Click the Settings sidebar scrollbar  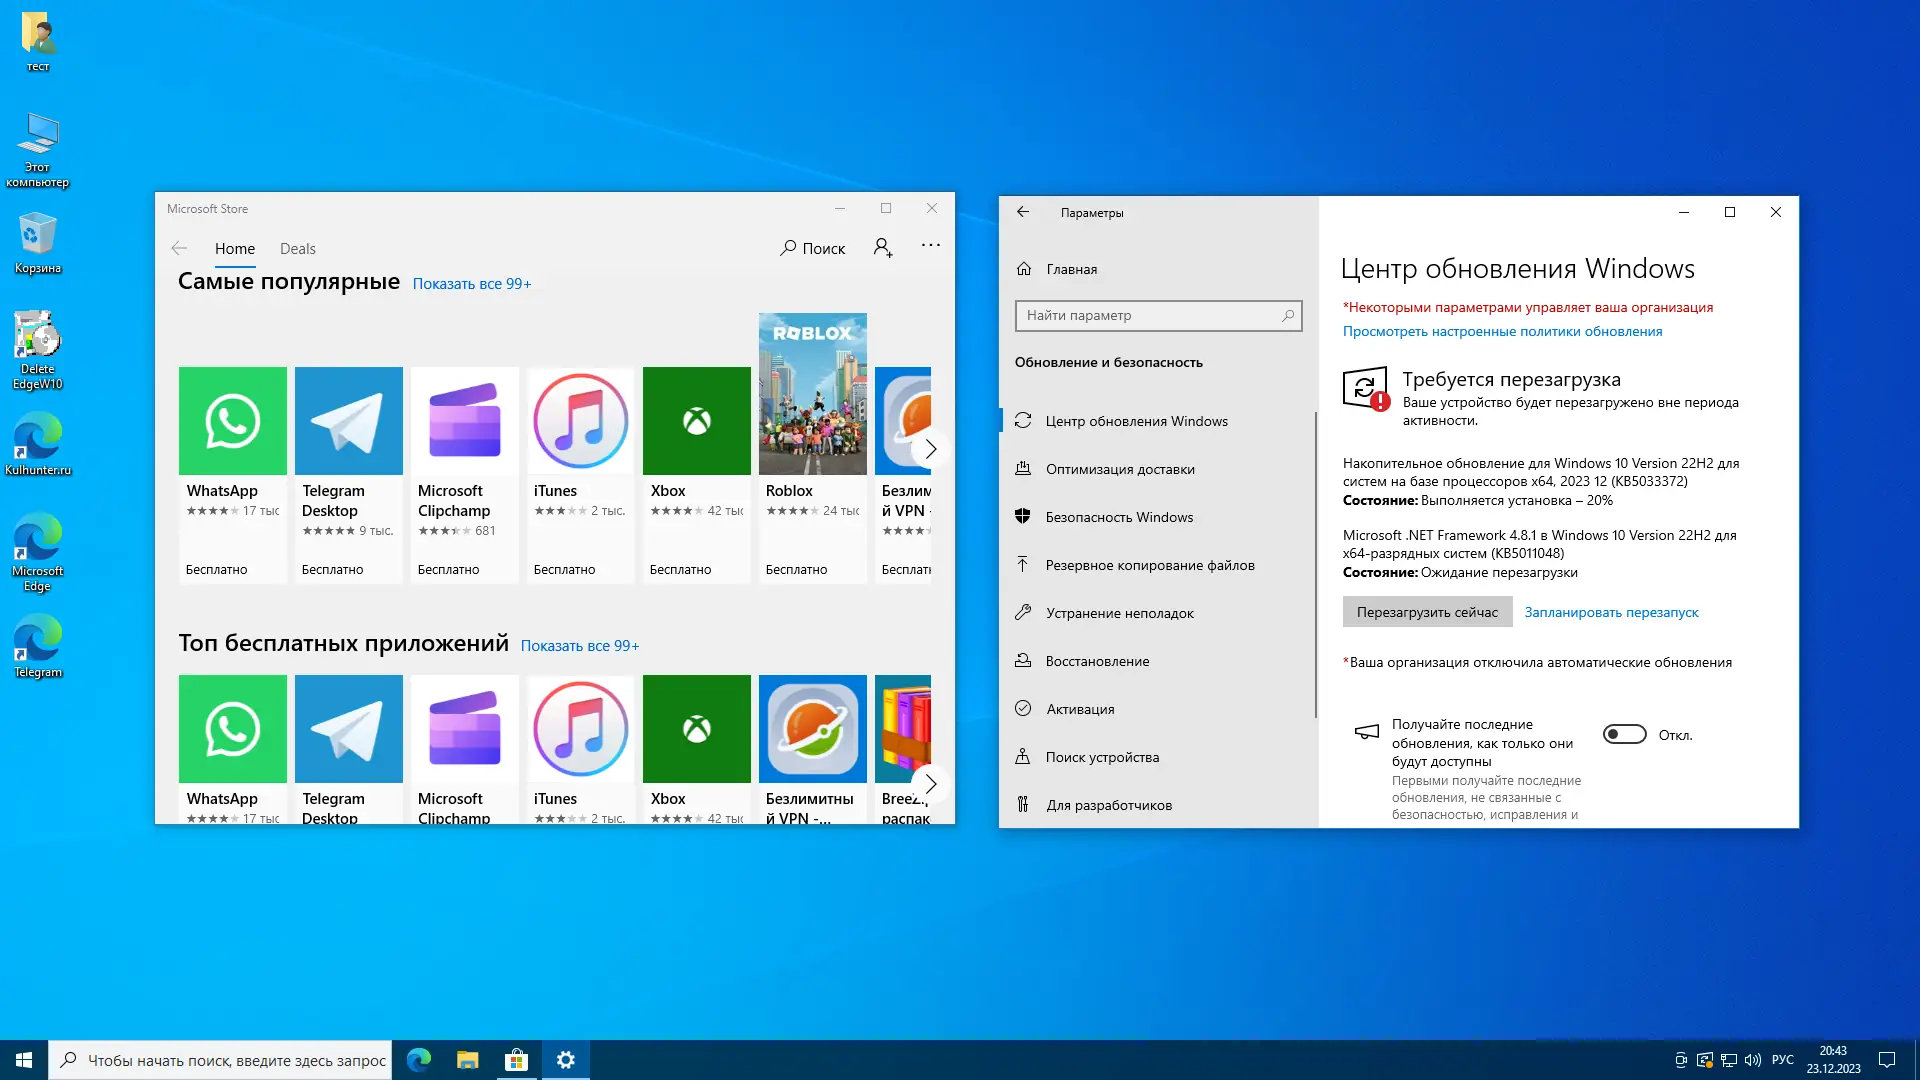(x=1315, y=565)
